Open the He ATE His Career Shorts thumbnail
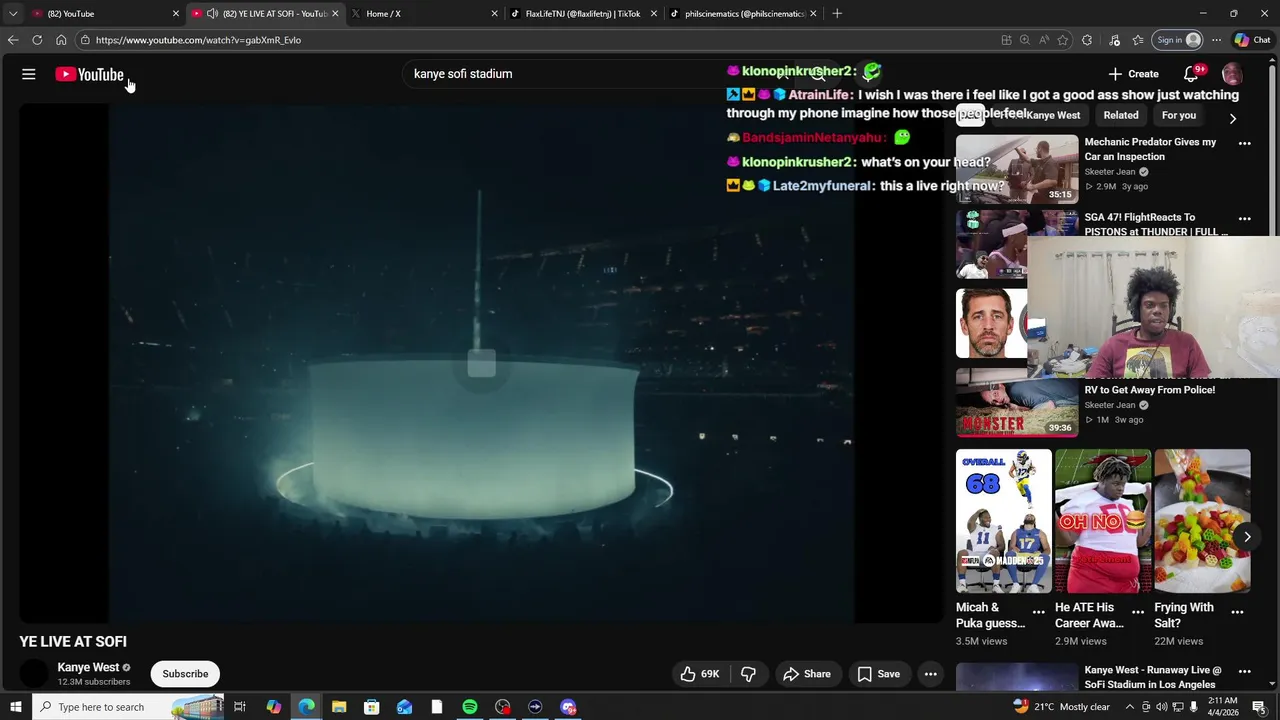 1103,521
